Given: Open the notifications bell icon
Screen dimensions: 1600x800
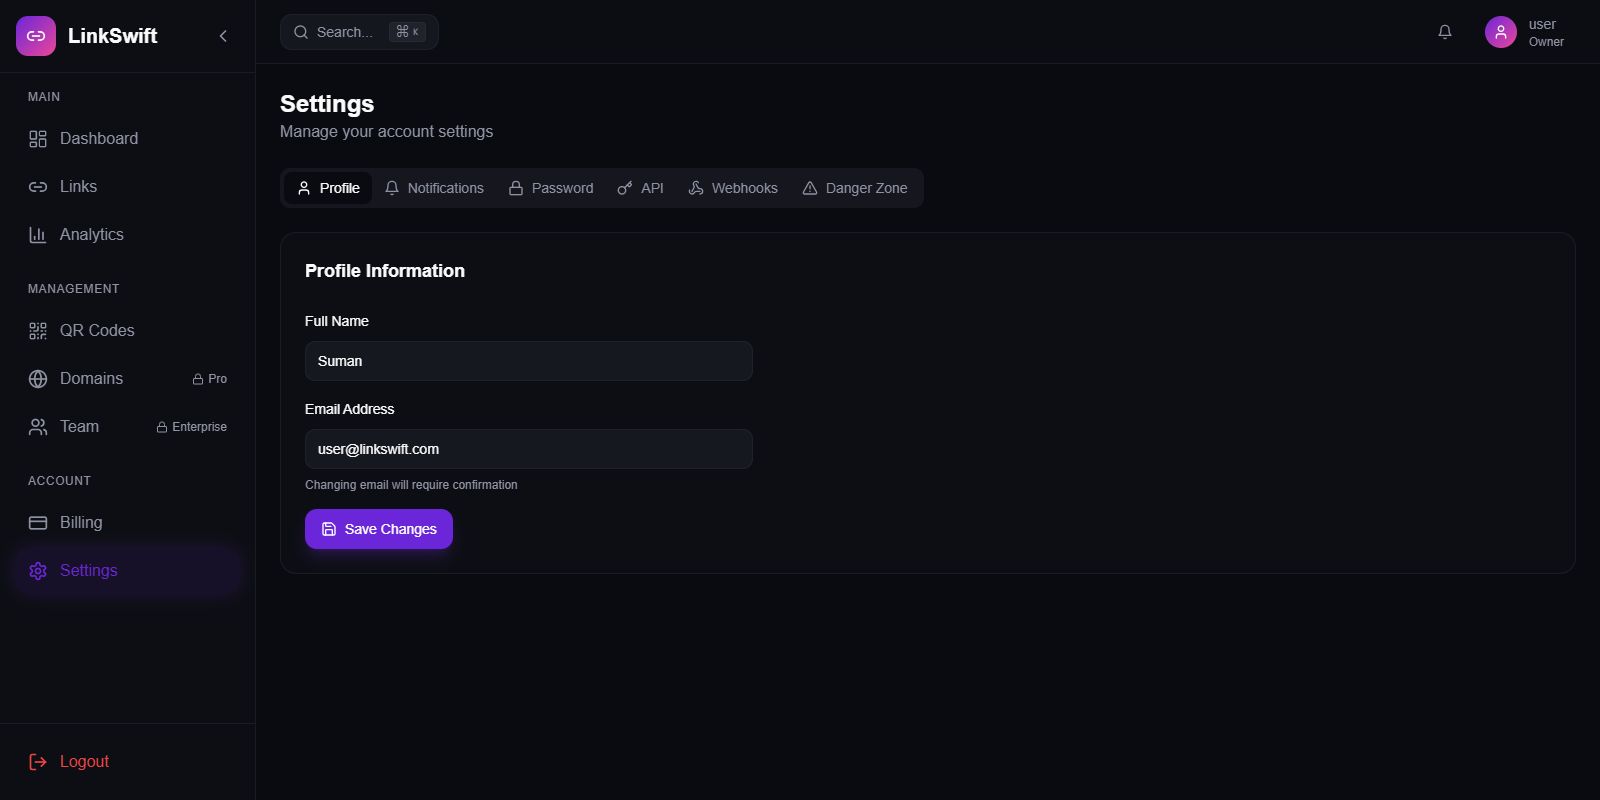Looking at the screenshot, I should pyautogui.click(x=1445, y=32).
